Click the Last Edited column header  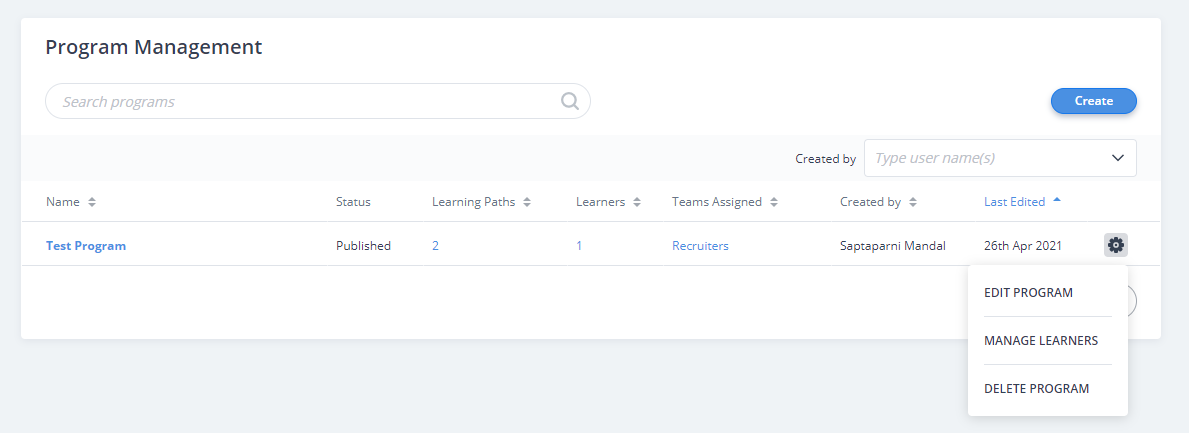point(1014,202)
